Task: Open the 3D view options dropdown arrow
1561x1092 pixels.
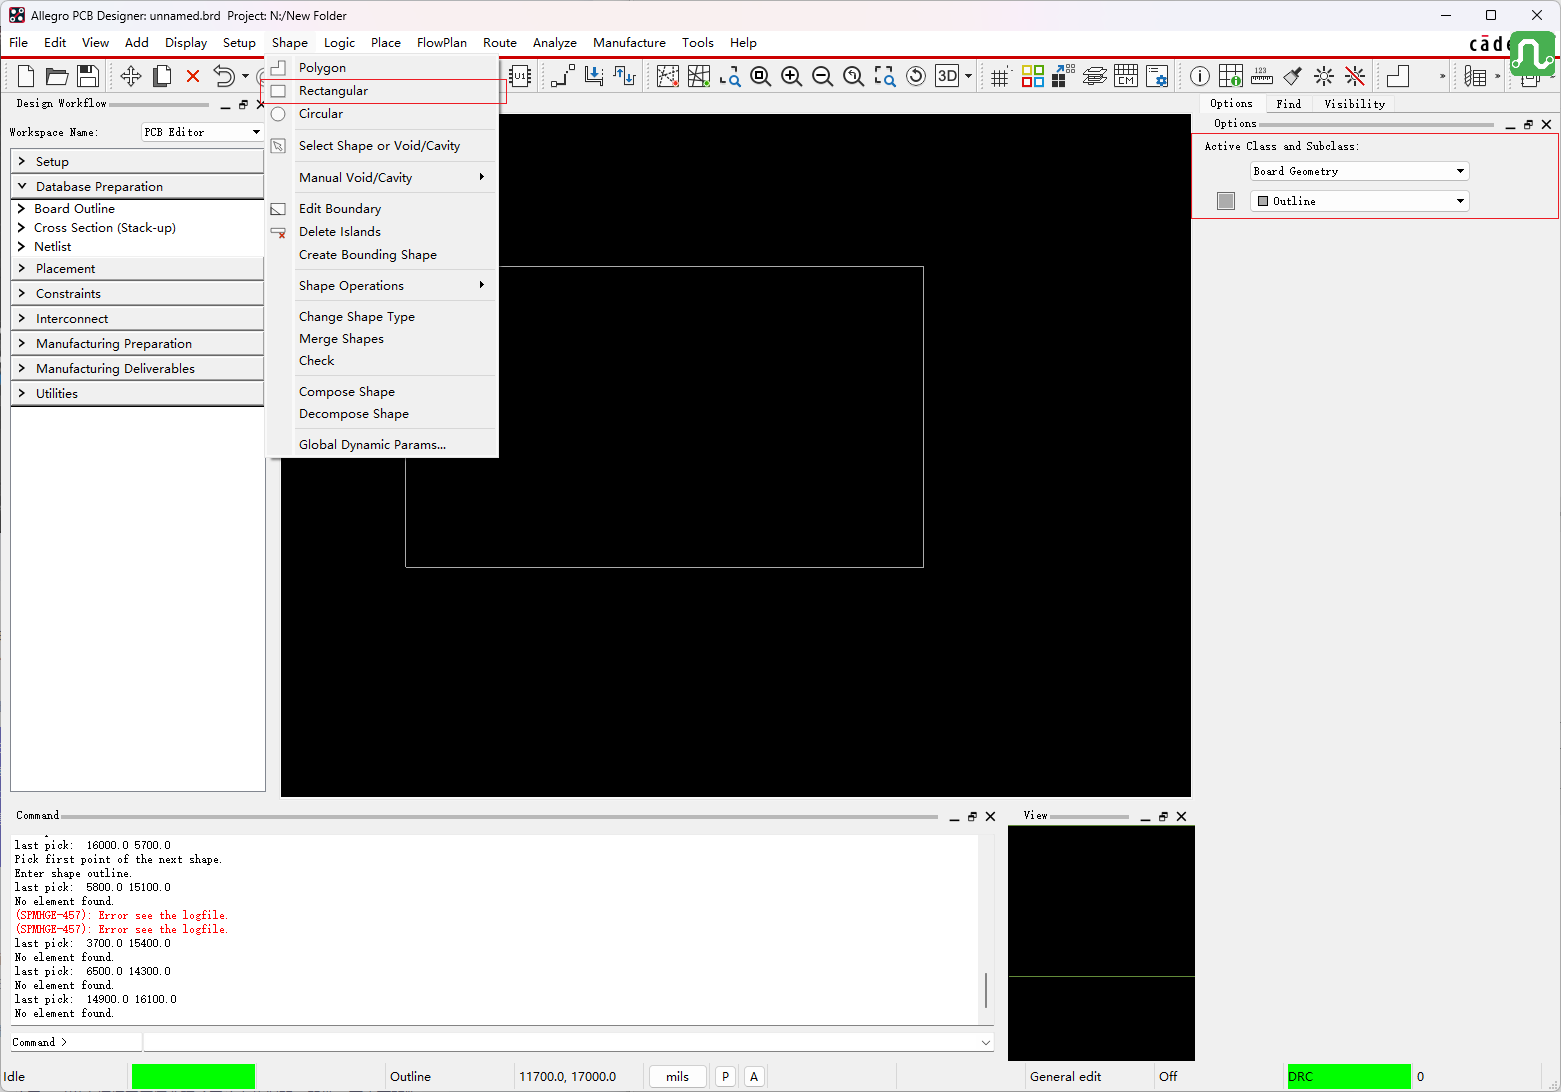Action: [x=968, y=76]
